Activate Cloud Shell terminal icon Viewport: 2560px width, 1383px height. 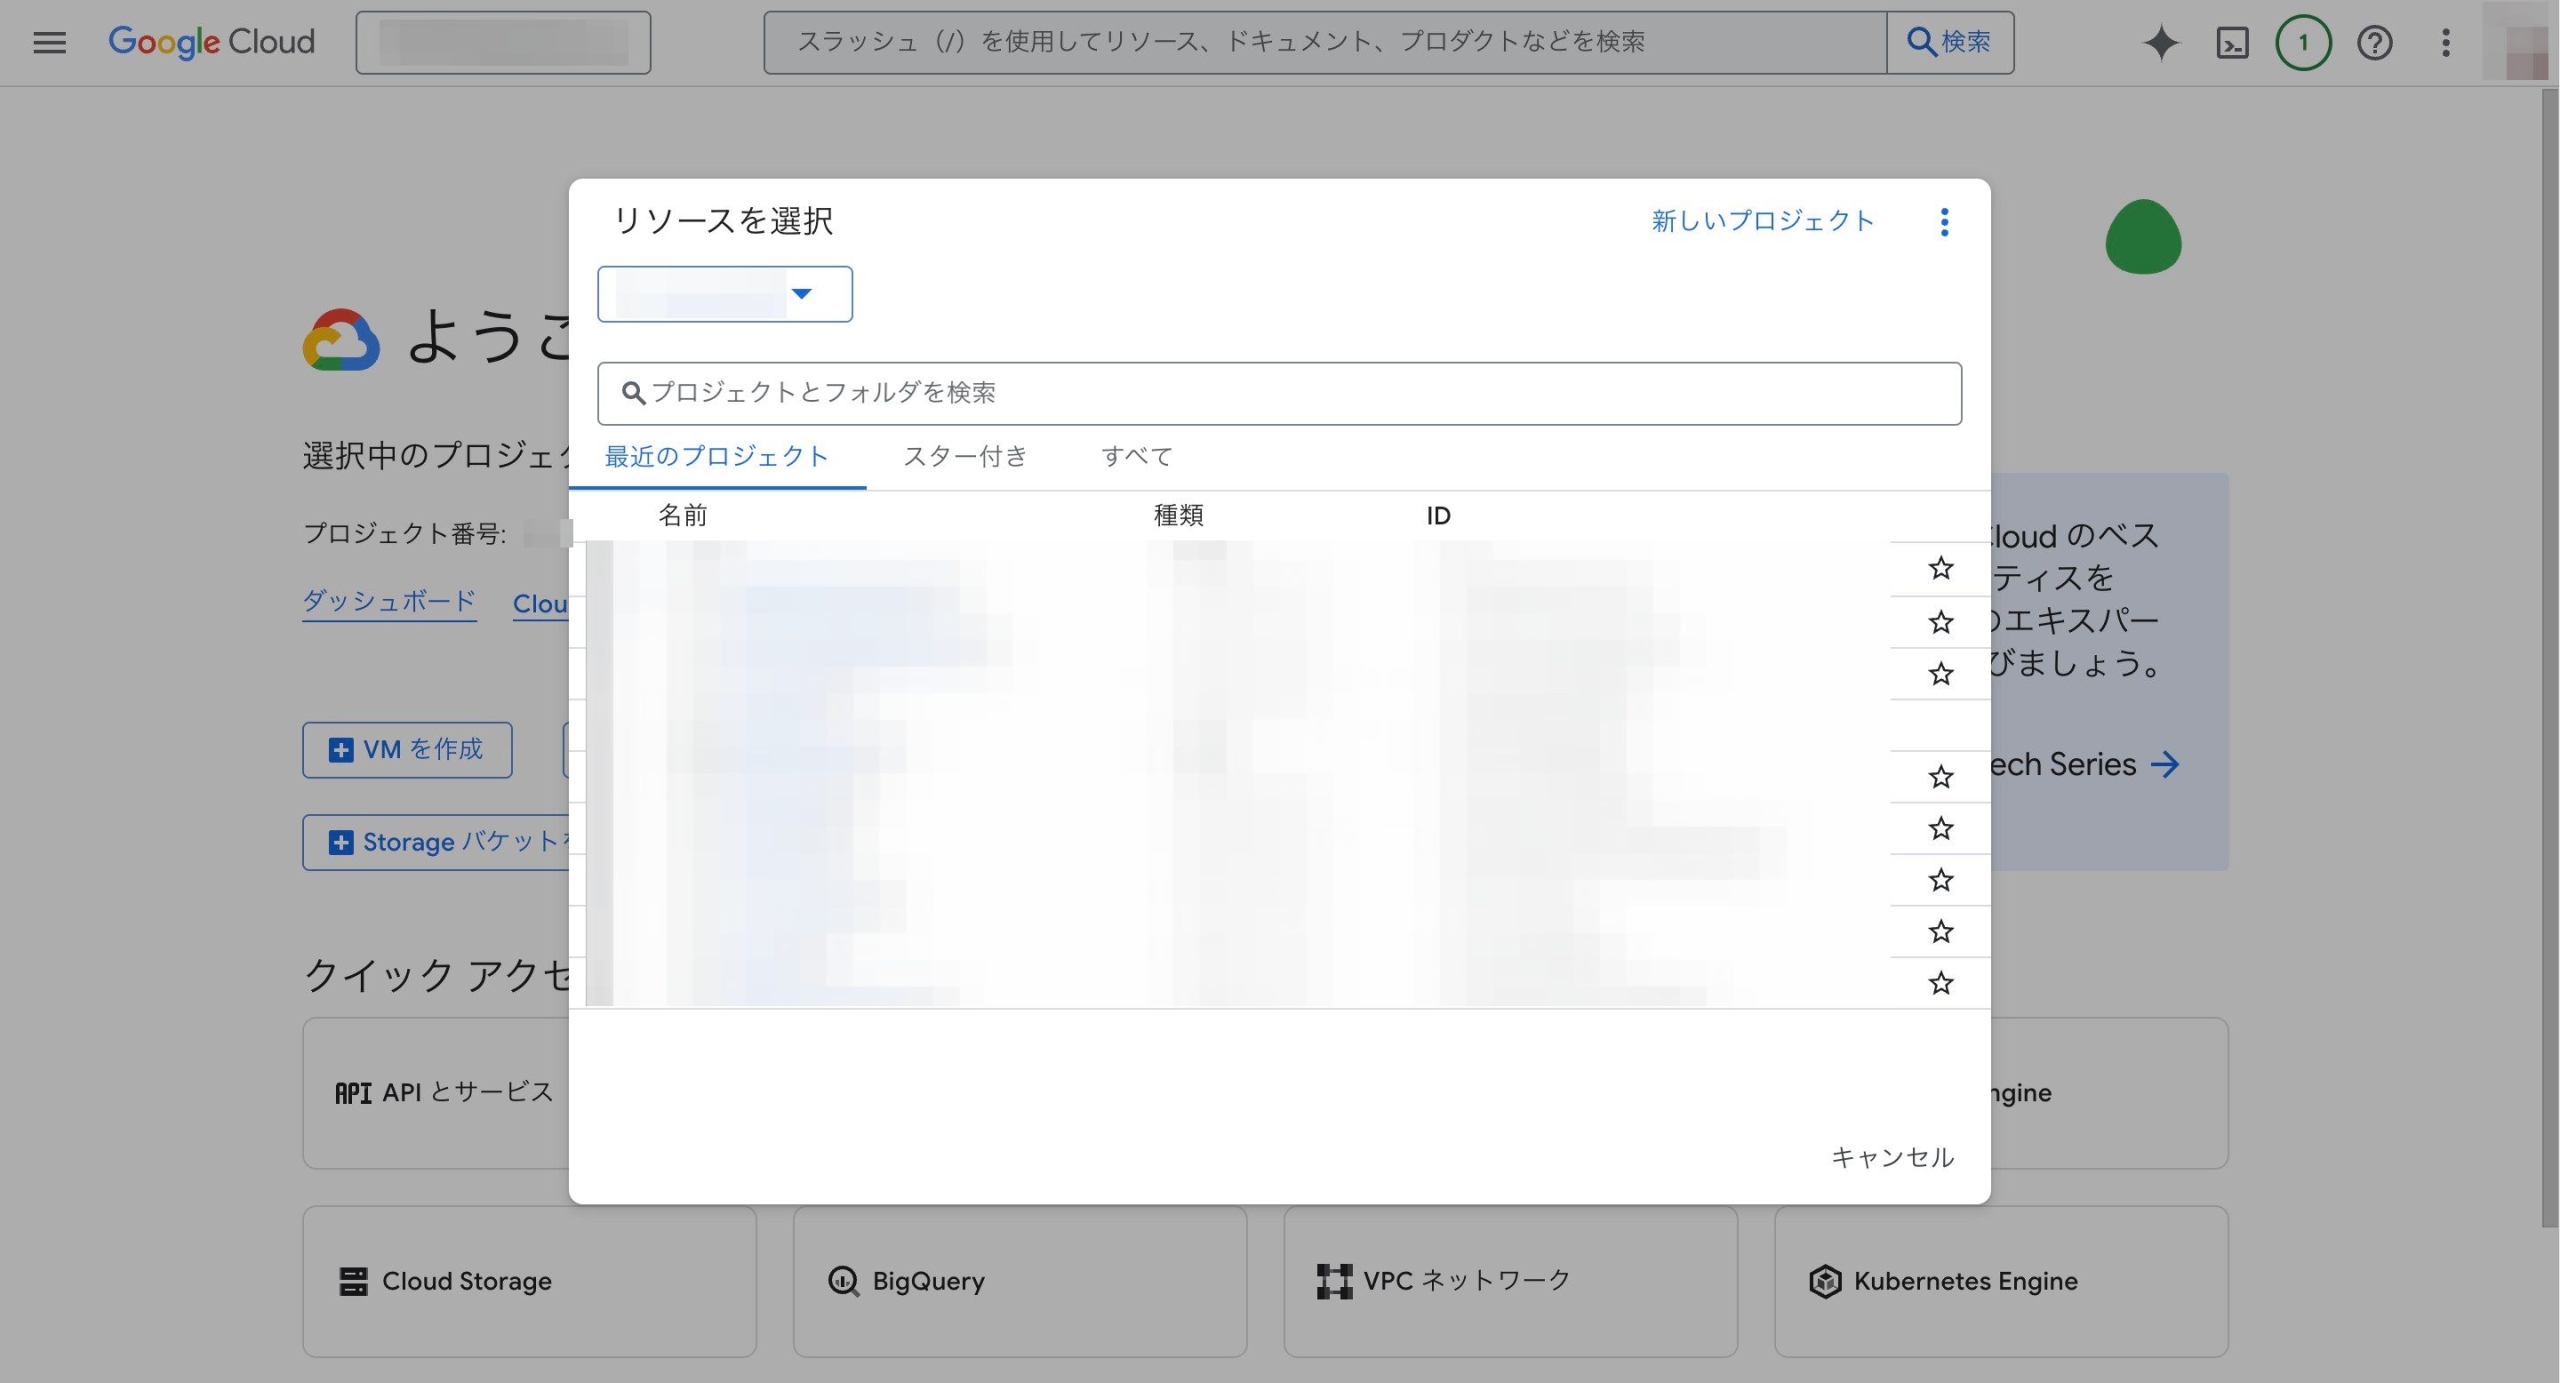pyautogui.click(x=2232, y=42)
